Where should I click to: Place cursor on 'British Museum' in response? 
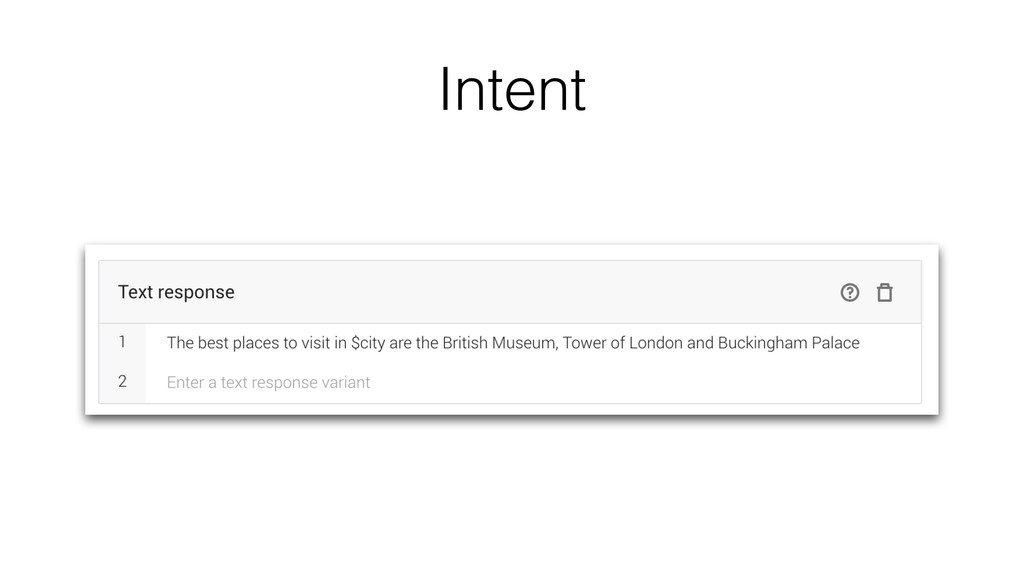(498, 343)
